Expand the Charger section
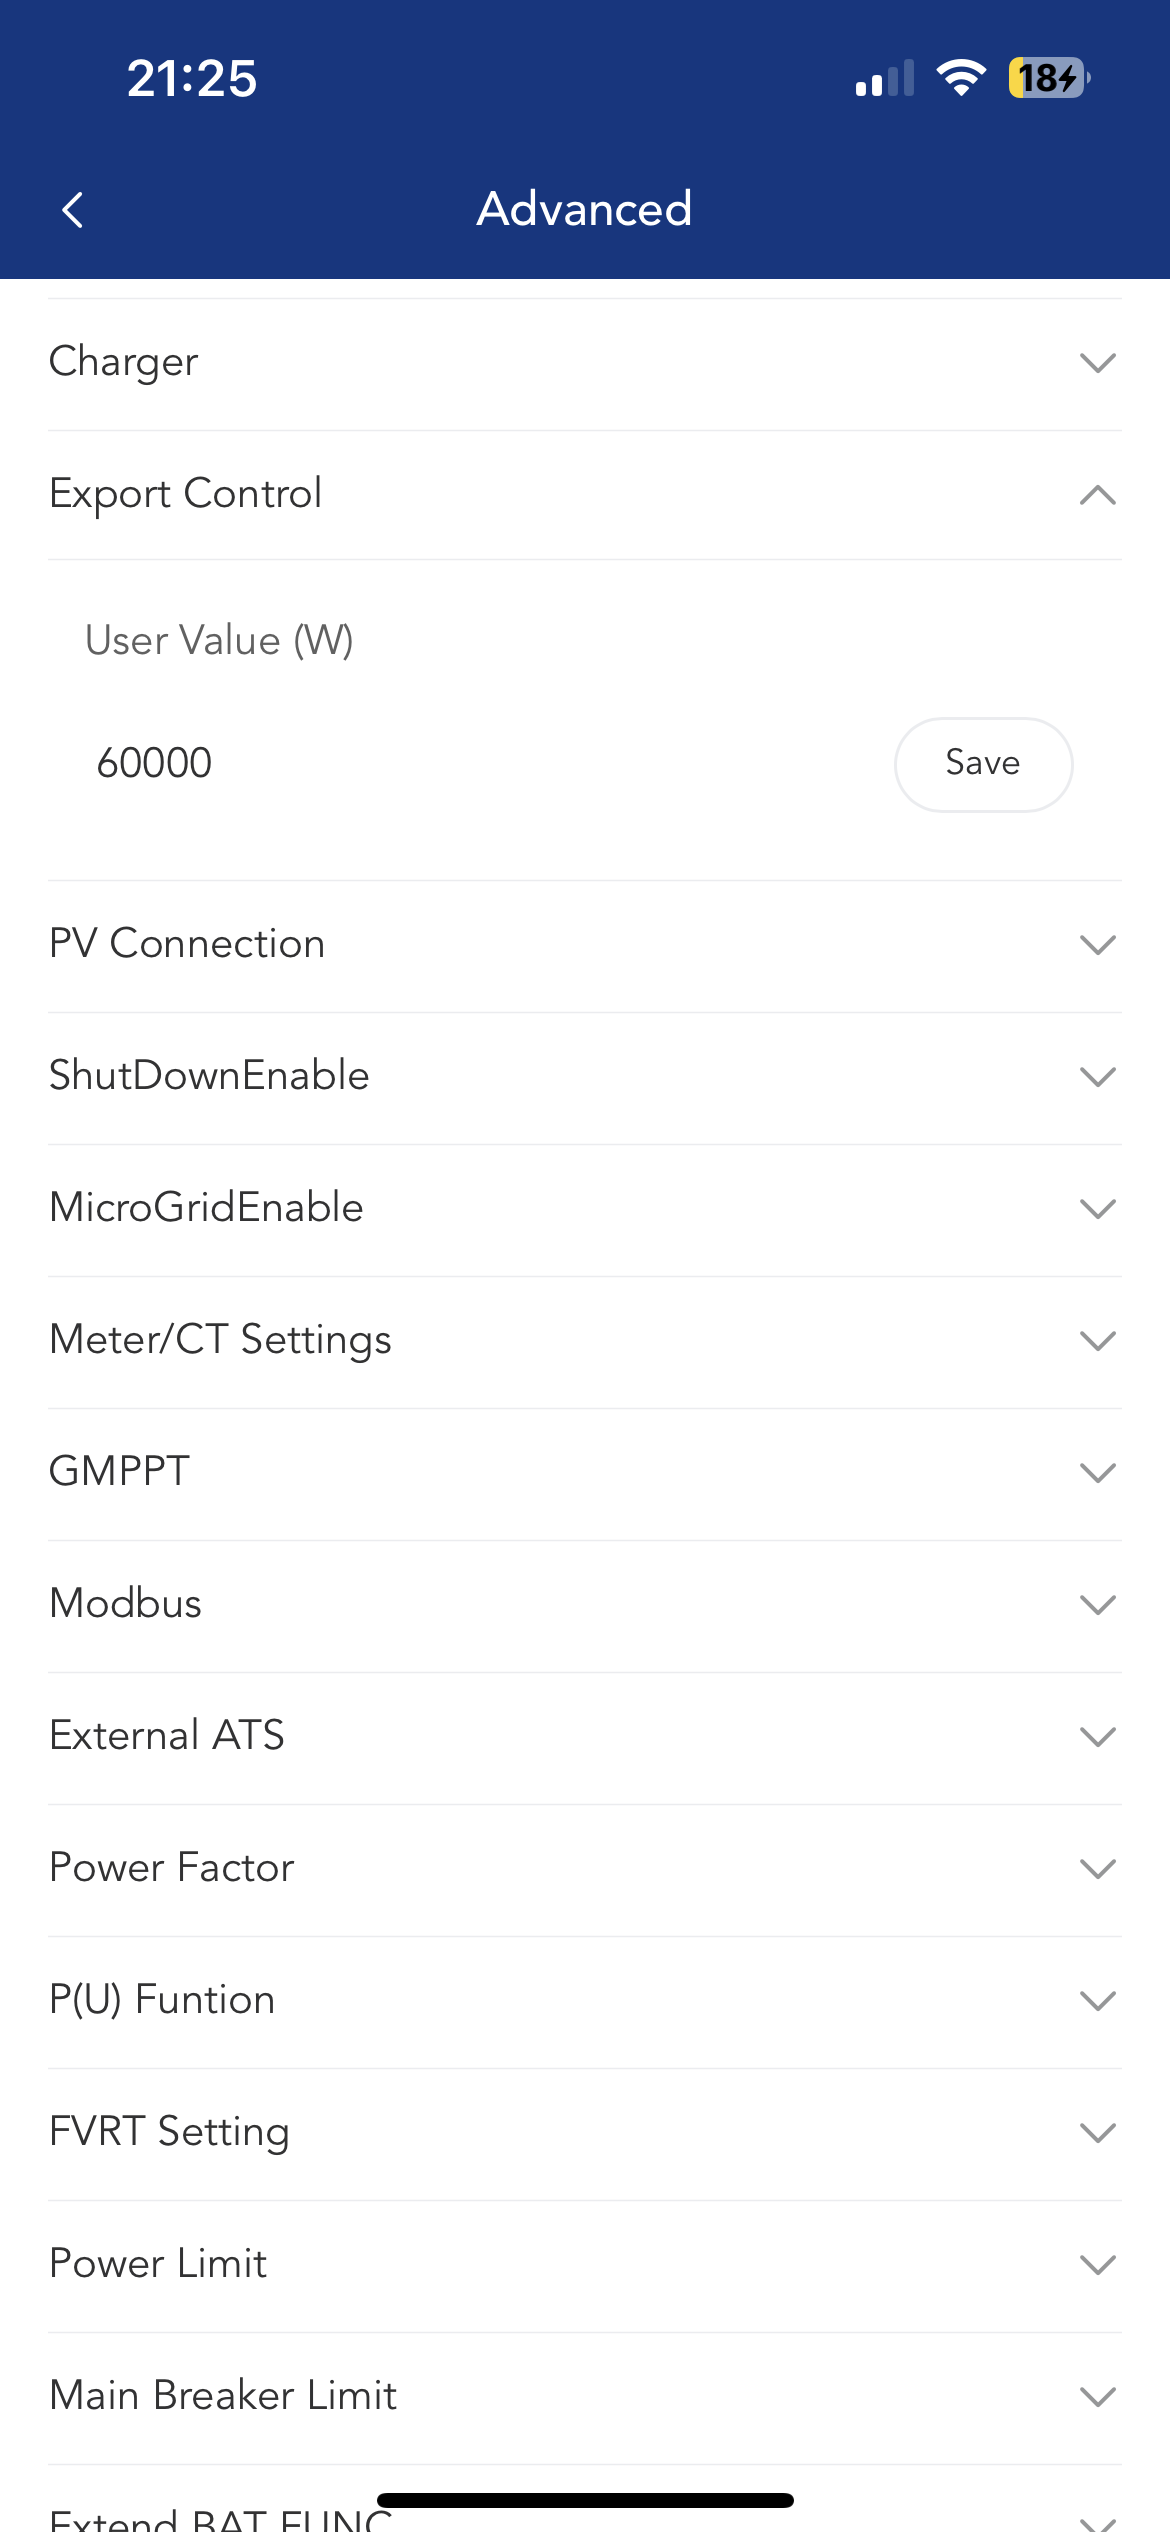Screen dimensions: 1170x2532 [x=1097, y=363]
